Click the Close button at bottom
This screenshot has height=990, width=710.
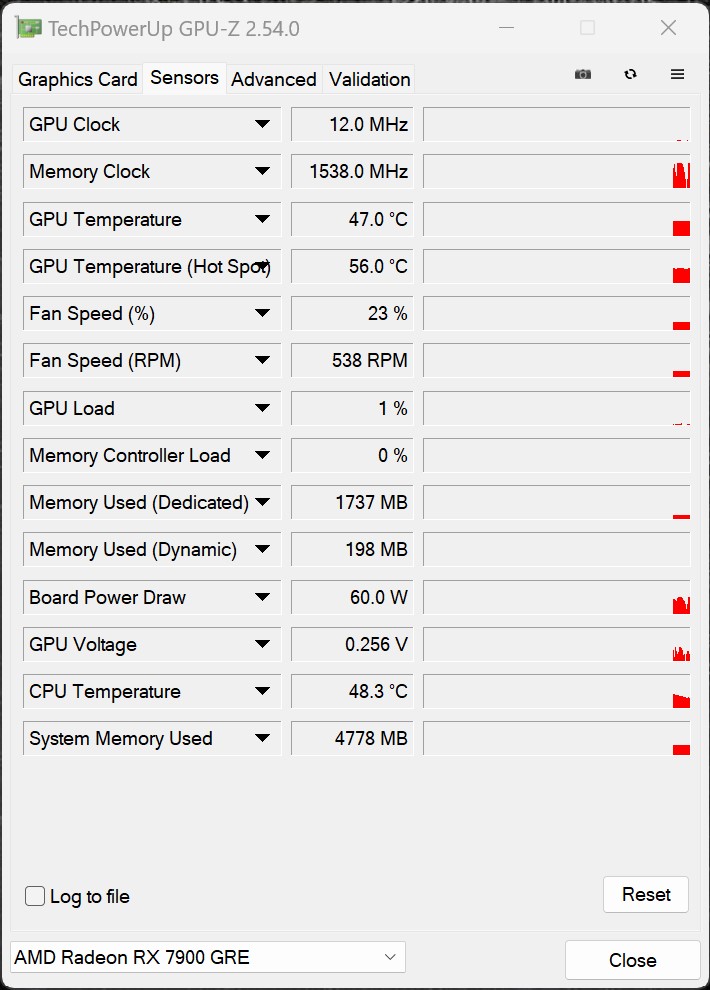click(632, 960)
